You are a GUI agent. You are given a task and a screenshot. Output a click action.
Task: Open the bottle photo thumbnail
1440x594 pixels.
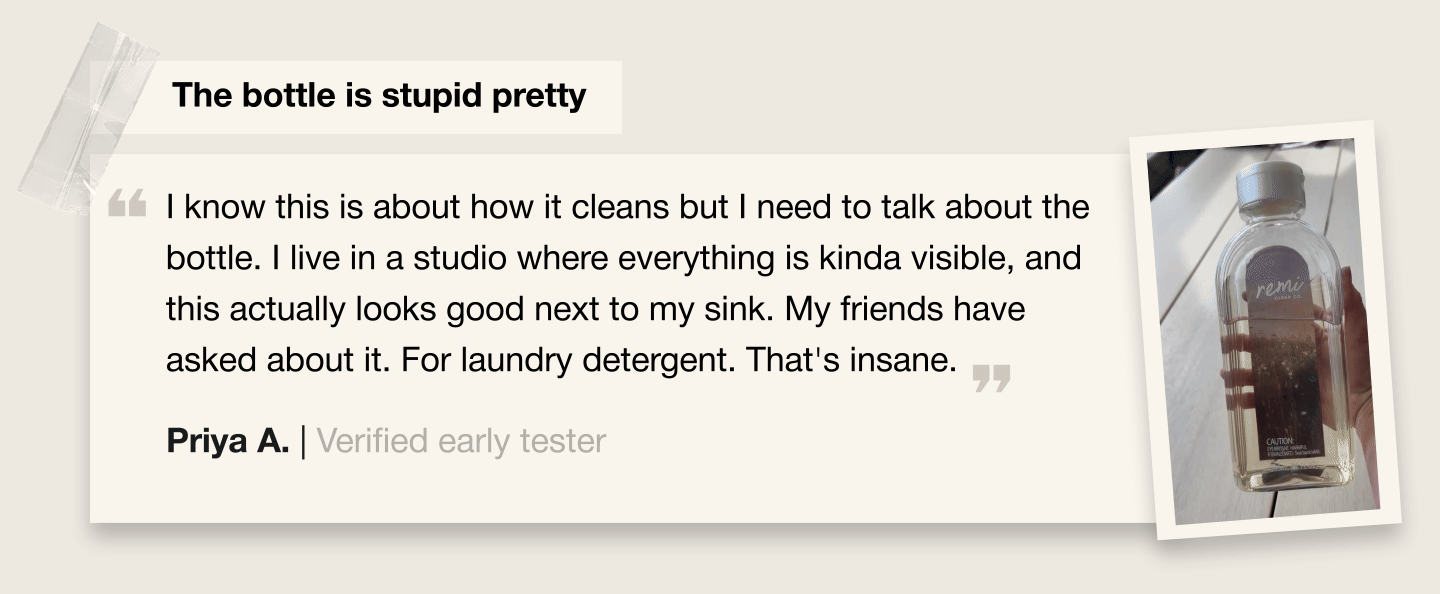tap(1265, 330)
